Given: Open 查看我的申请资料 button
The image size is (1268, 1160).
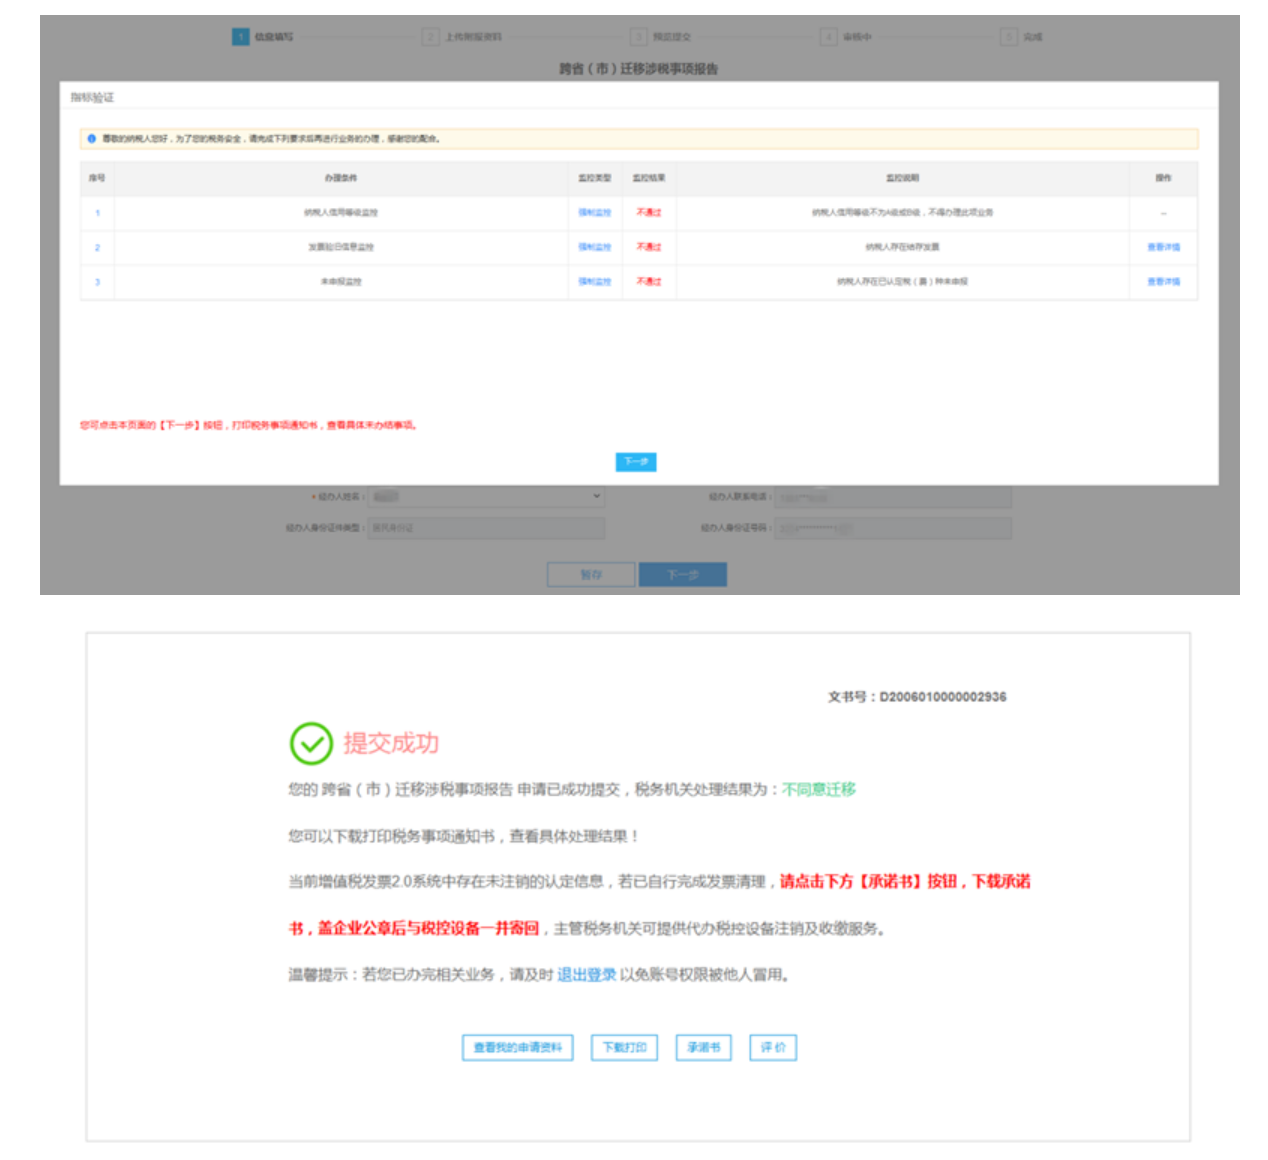Looking at the screenshot, I should click(x=517, y=1047).
